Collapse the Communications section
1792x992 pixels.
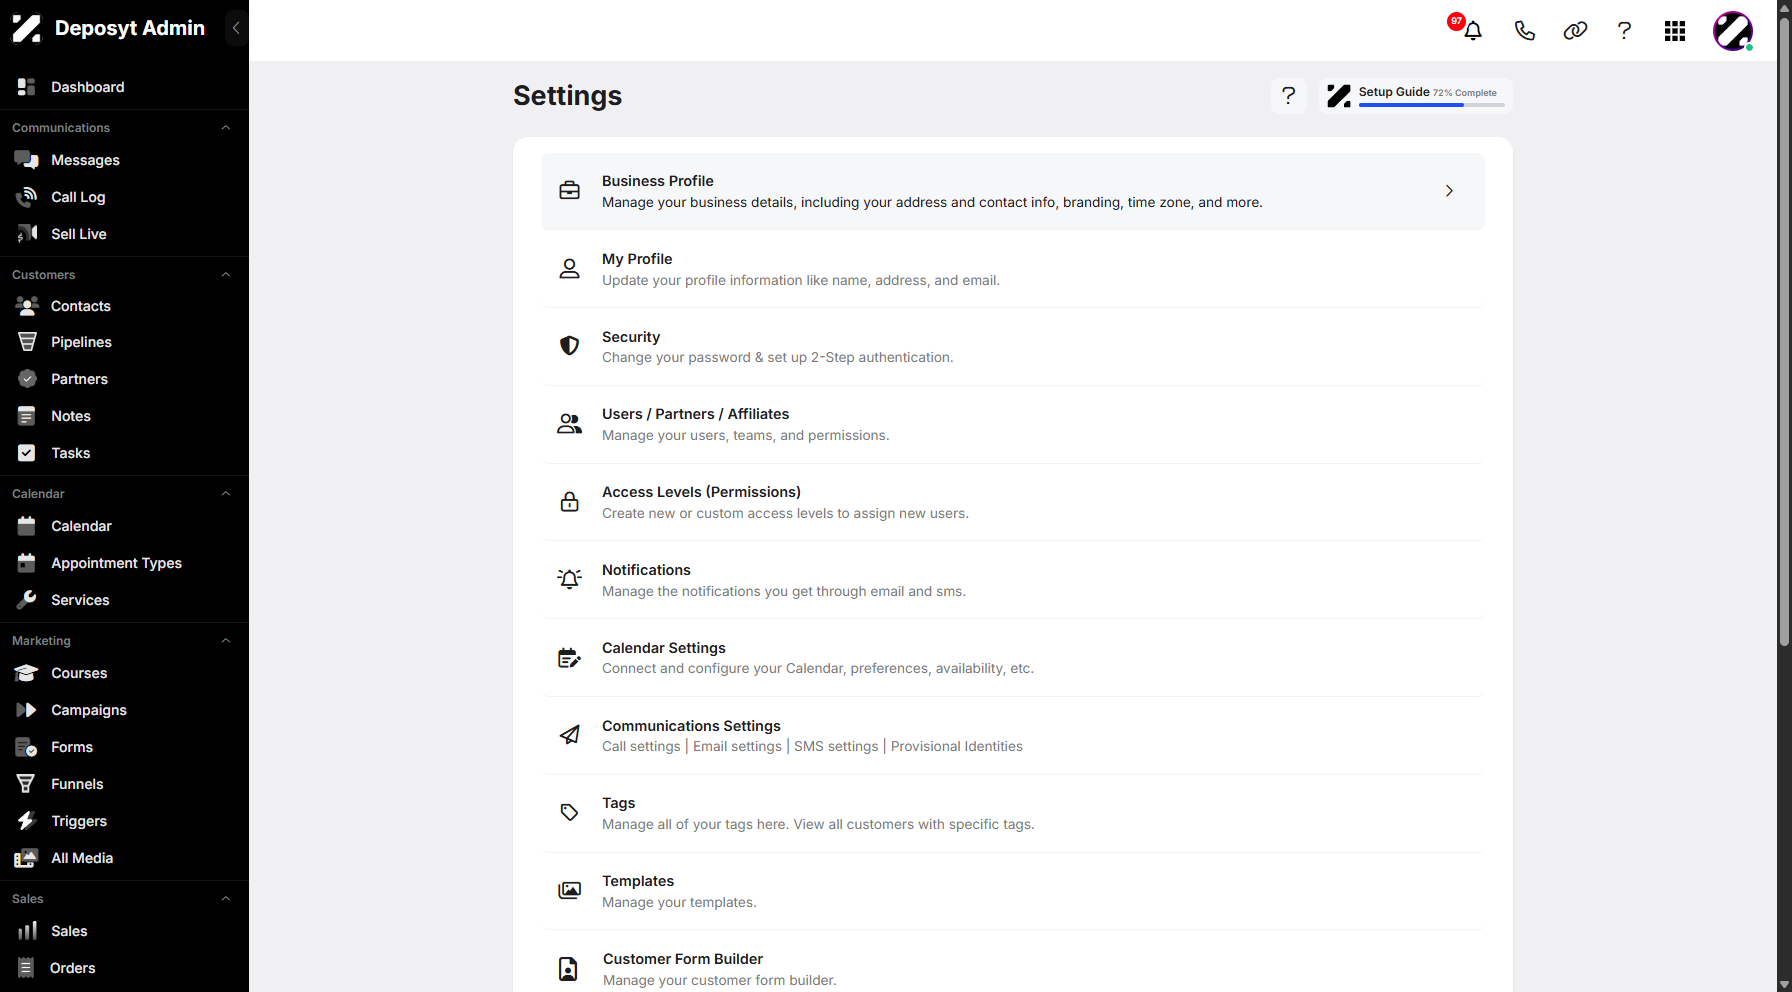pyautogui.click(x=226, y=128)
